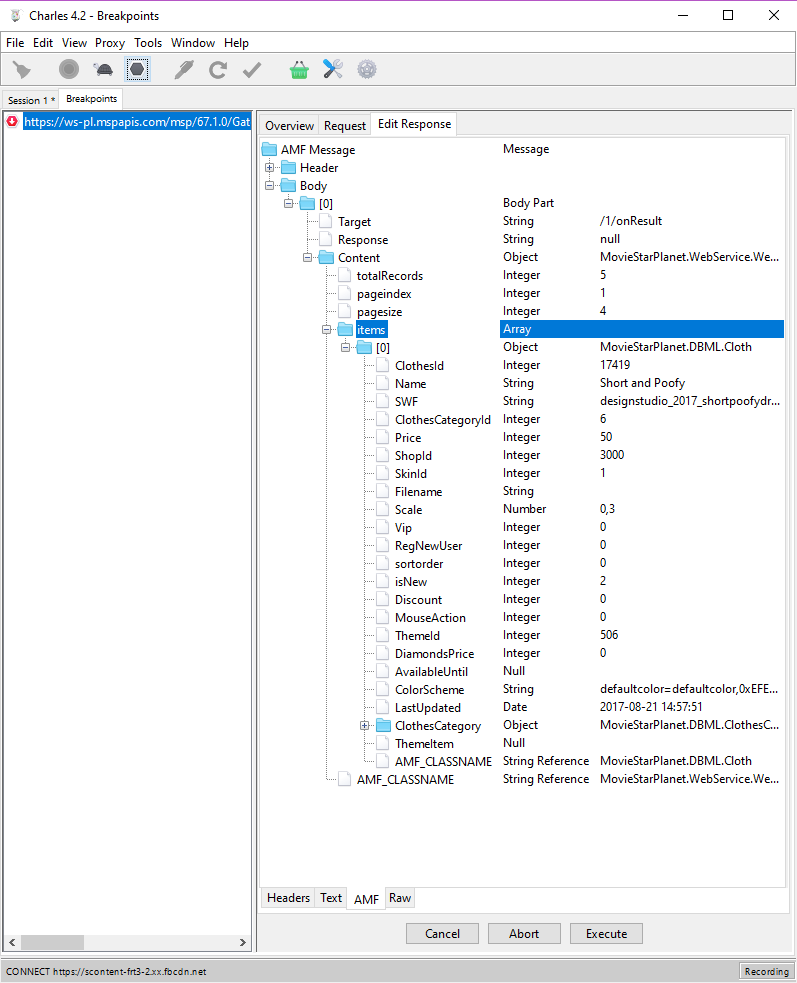Click the Cancel button
Image resolution: width=797 pixels, height=983 pixels.
[442, 933]
